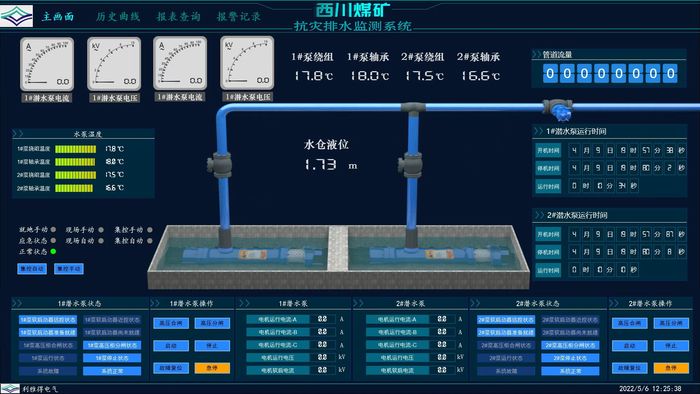Viewport: 700px width, 394px height.
Task: Switch to the 报警记录 tab
Action: (239, 17)
